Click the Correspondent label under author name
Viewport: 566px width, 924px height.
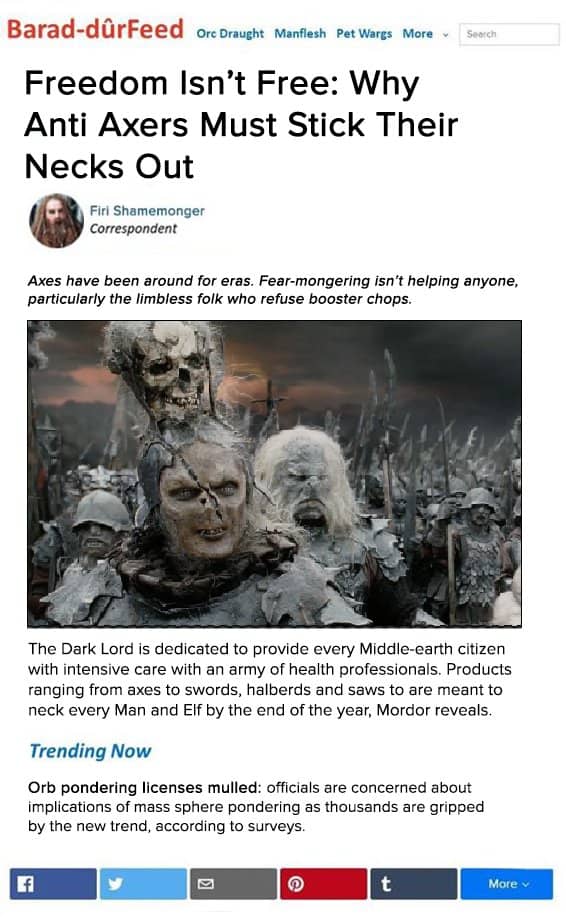133,229
